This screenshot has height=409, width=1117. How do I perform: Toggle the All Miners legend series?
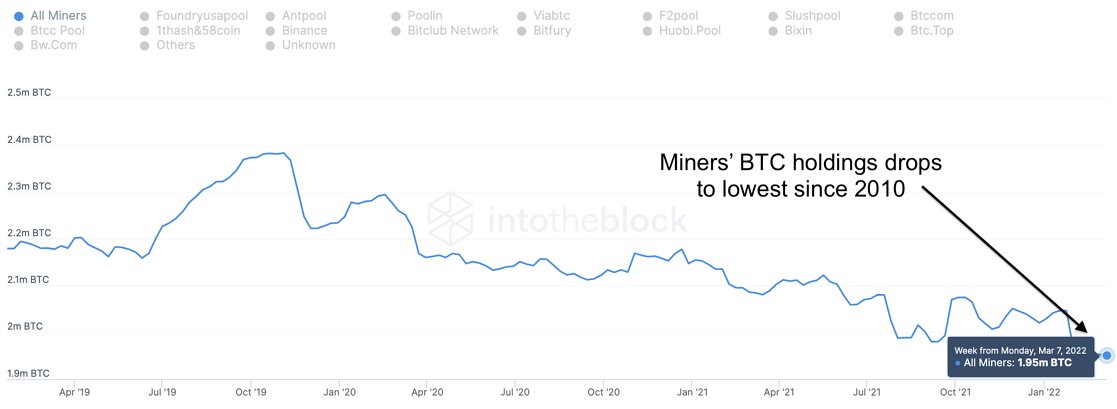(x=51, y=16)
